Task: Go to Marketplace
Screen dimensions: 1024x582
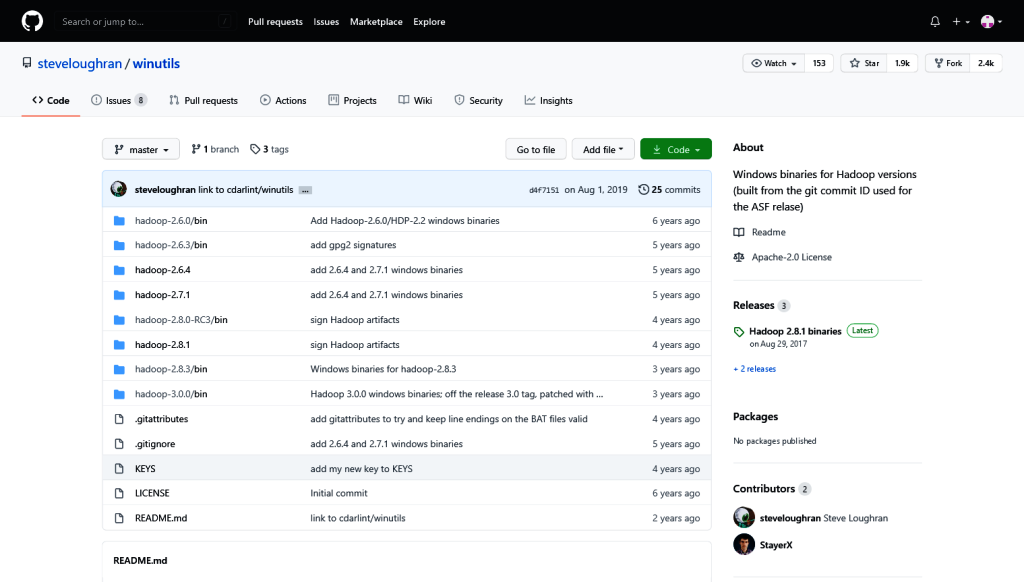Action: 376,22
